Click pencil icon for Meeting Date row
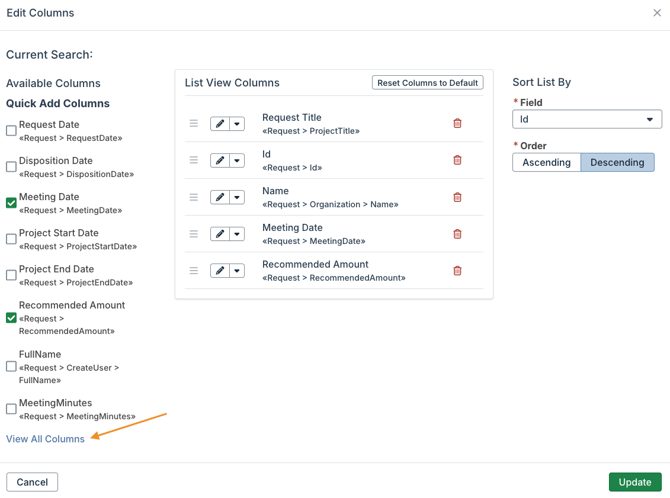This screenshot has height=498, width=670. (x=220, y=234)
